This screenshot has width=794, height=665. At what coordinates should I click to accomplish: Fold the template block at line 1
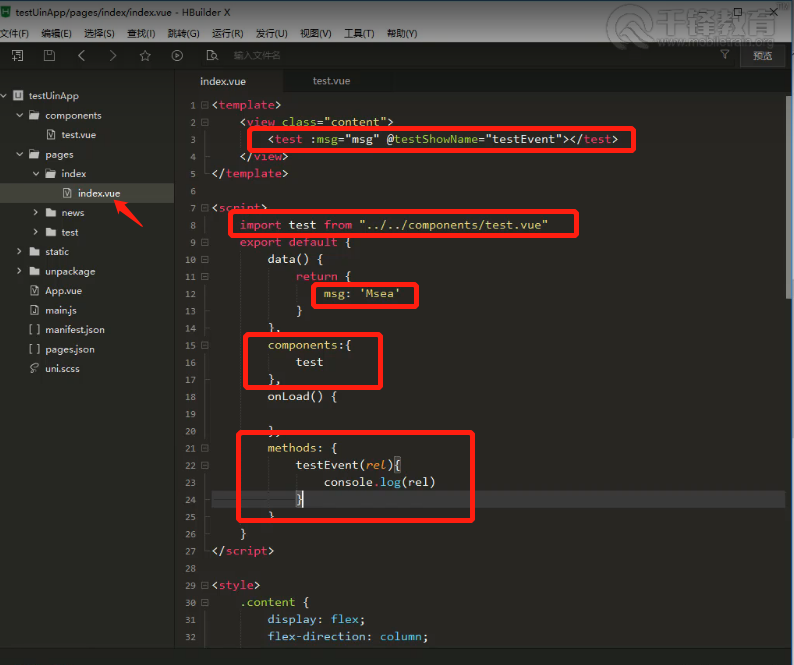coord(205,105)
